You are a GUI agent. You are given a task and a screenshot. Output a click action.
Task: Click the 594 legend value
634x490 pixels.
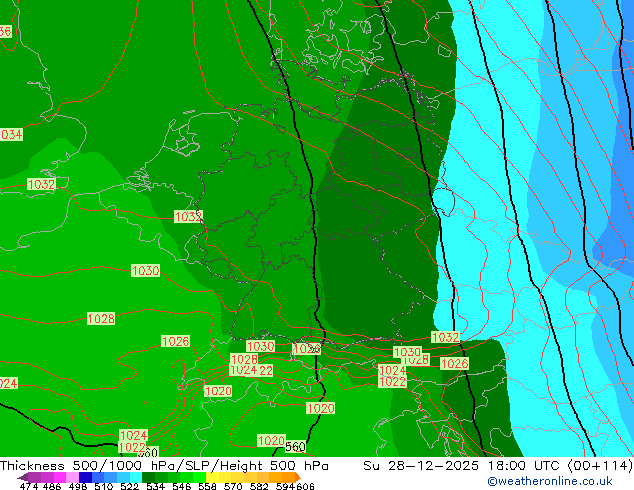click(x=285, y=486)
